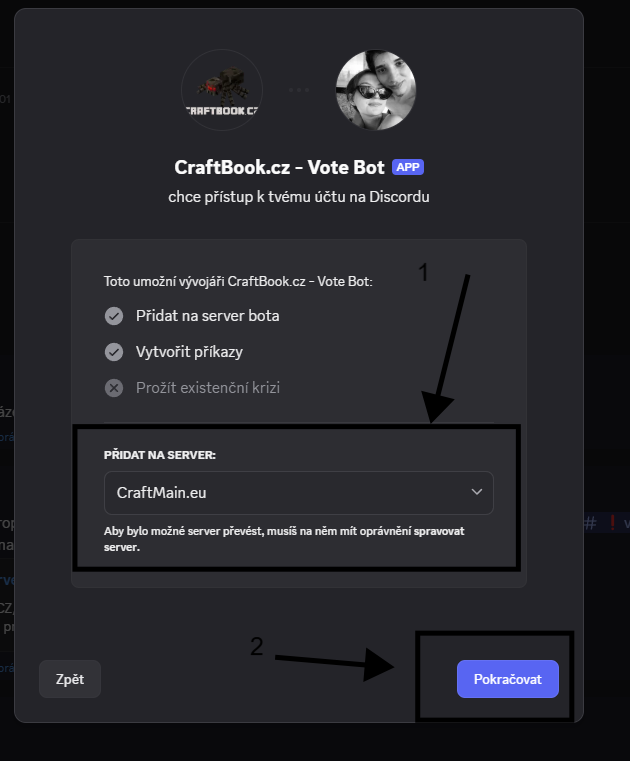Click checkmark icon beside "Vytvořit příkazy"
This screenshot has width=630, height=761.
[x=114, y=352]
